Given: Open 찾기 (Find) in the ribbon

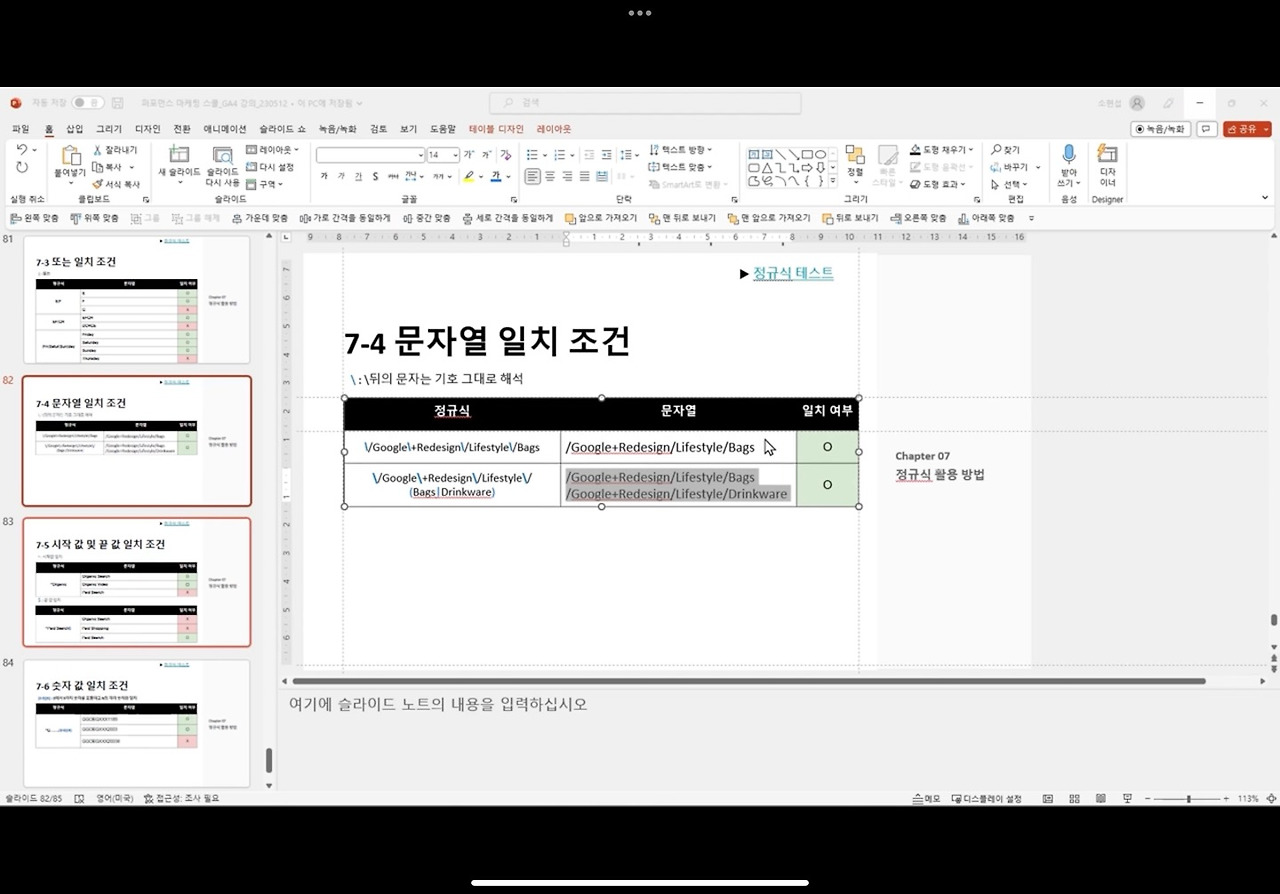Looking at the screenshot, I should pos(1008,149).
